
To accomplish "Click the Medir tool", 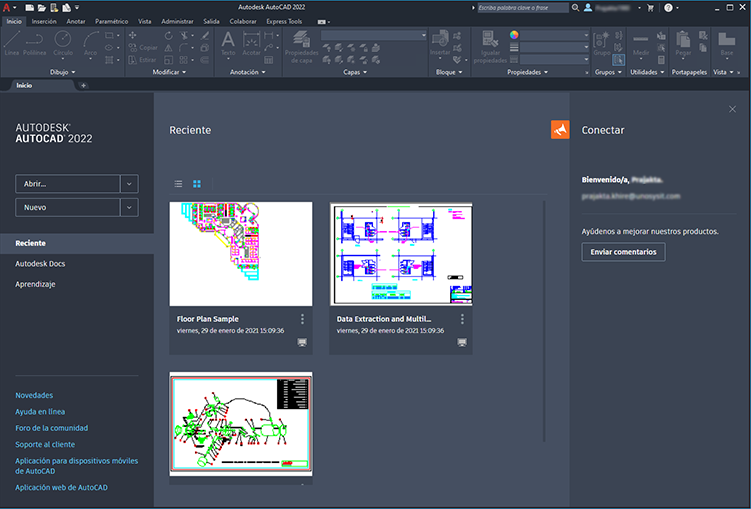I will [x=641, y=44].
